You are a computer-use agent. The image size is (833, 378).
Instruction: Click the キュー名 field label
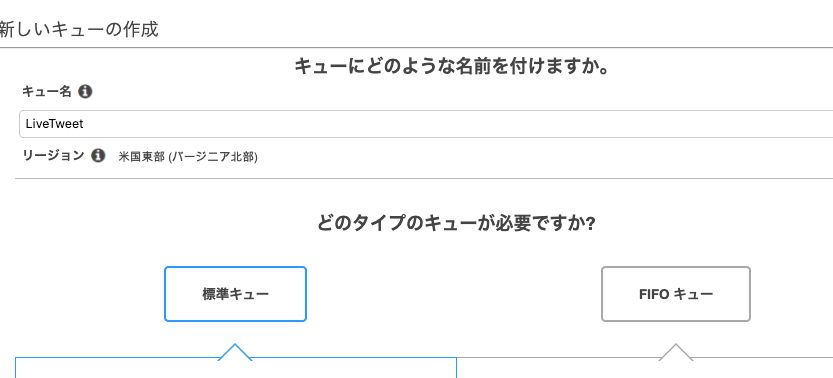coord(47,92)
